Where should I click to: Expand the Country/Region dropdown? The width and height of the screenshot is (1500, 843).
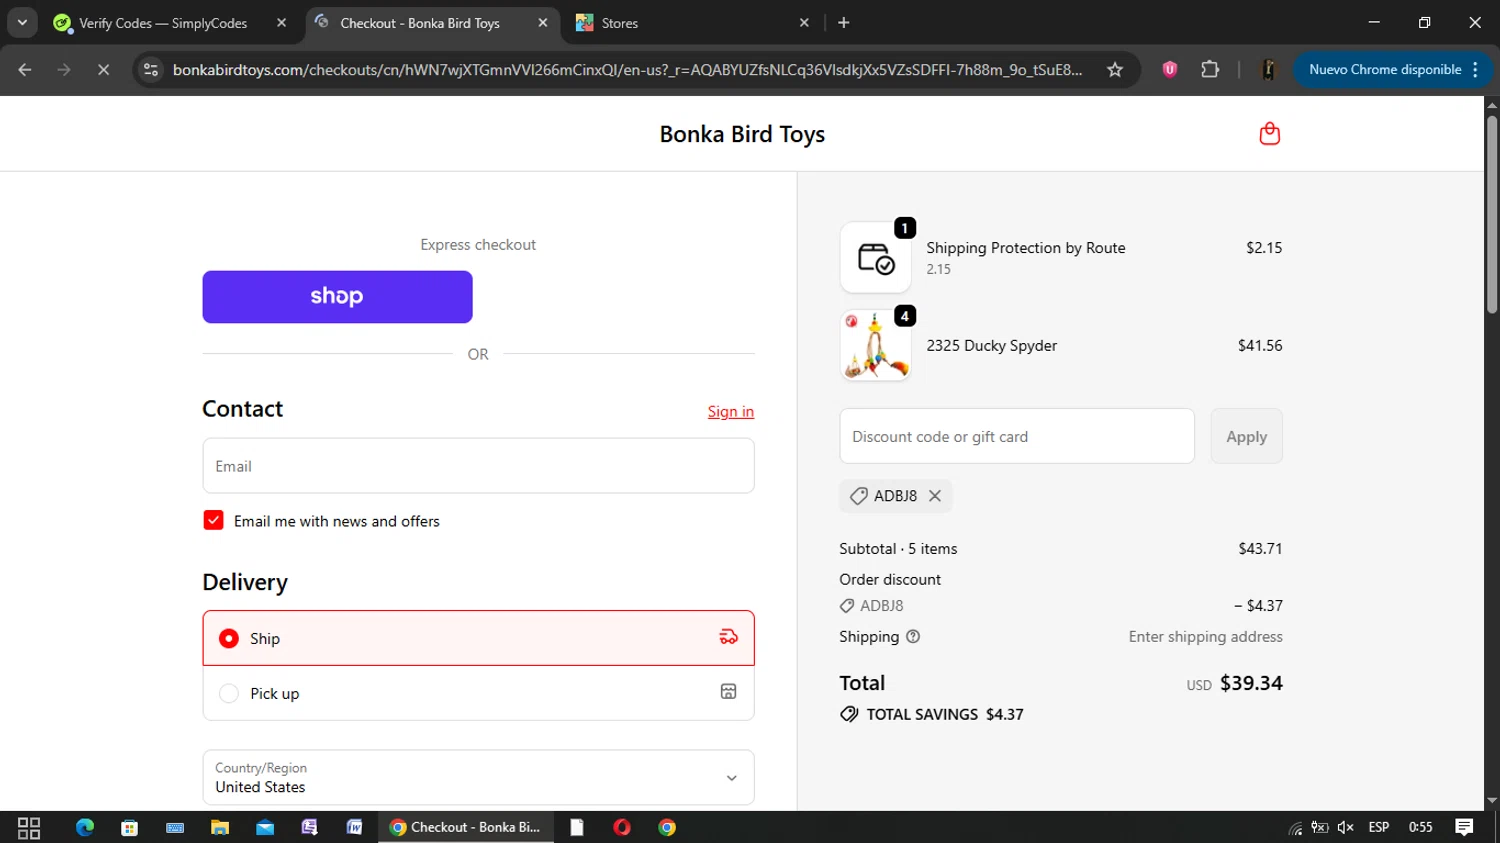click(x=478, y=777)
